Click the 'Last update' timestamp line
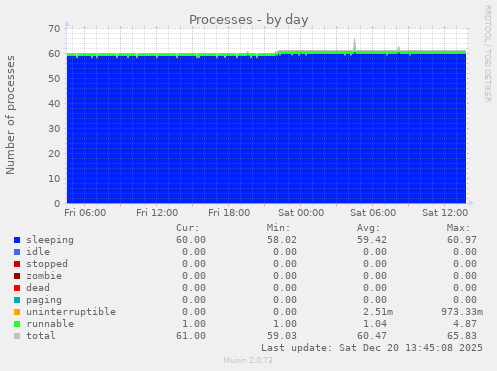The width and height of the screenshot is (497, 371). 372,348
